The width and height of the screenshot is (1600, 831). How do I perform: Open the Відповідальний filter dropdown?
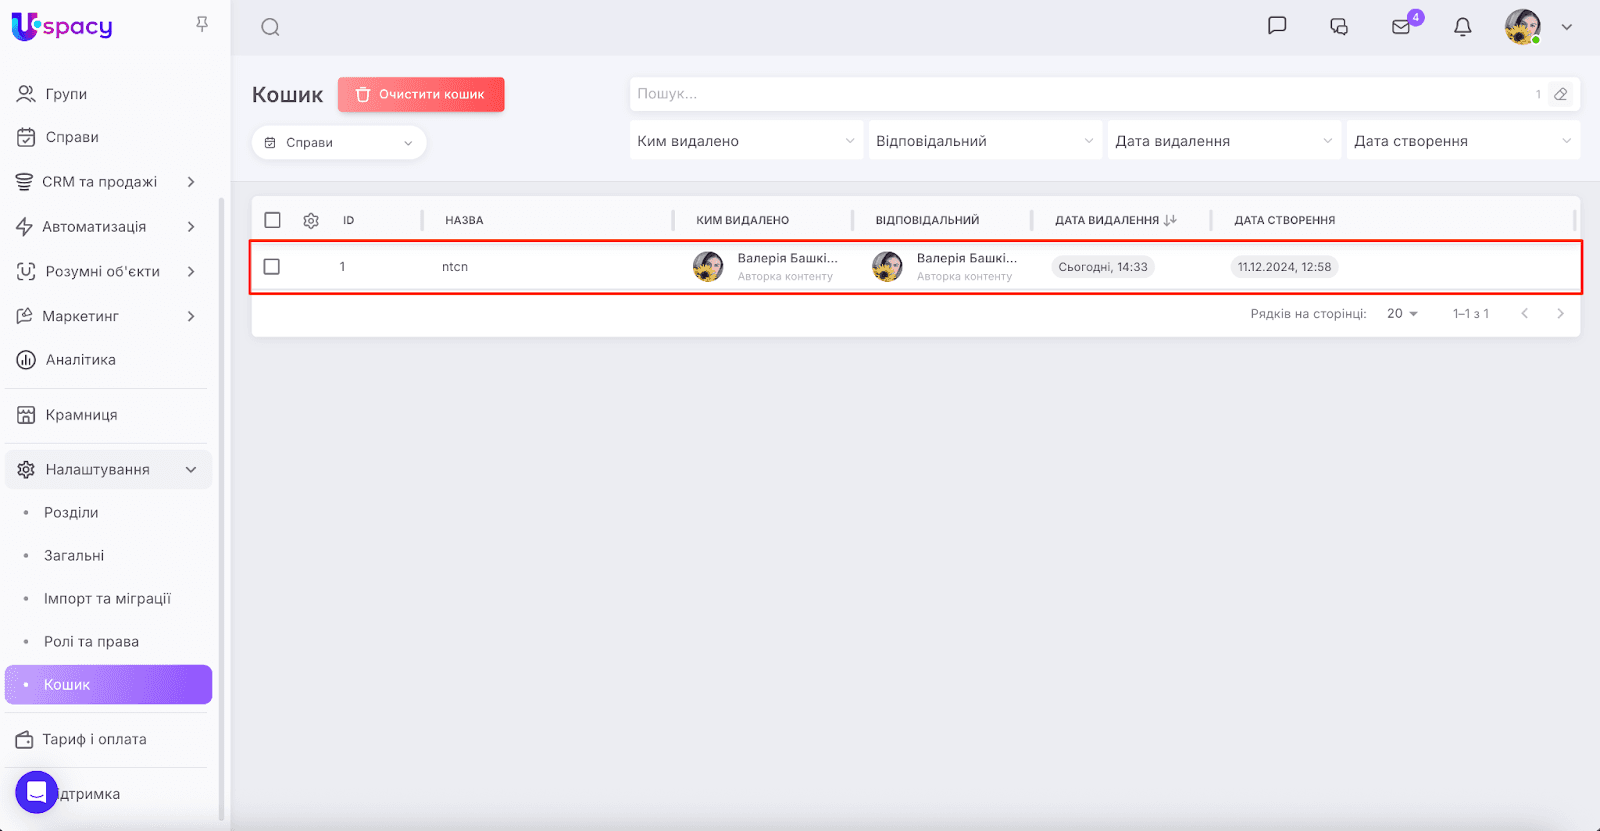pyautogui.click(x=985, y=141)
